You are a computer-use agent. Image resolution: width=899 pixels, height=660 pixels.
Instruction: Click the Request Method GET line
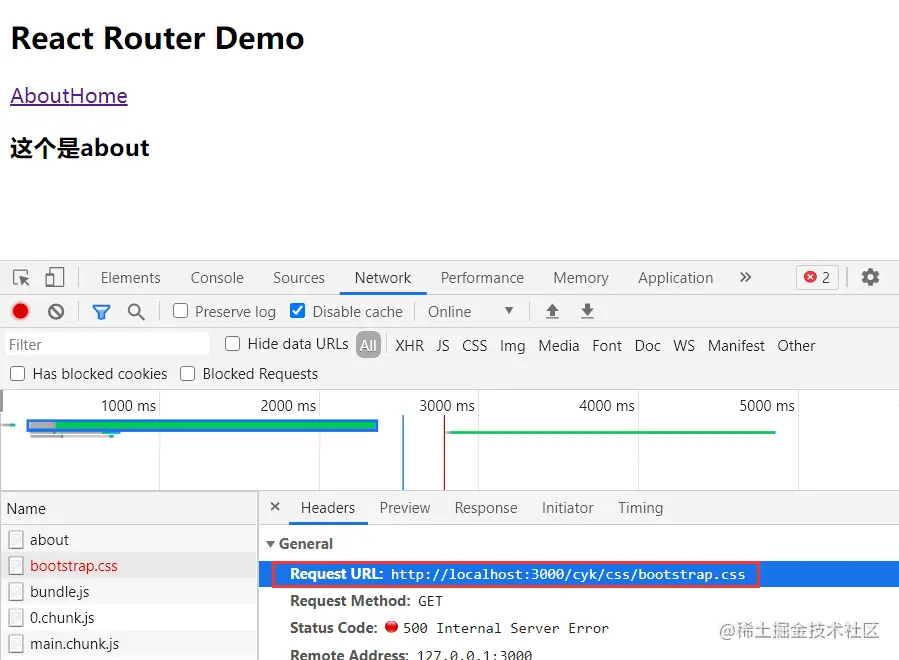[x=366, y=601]
